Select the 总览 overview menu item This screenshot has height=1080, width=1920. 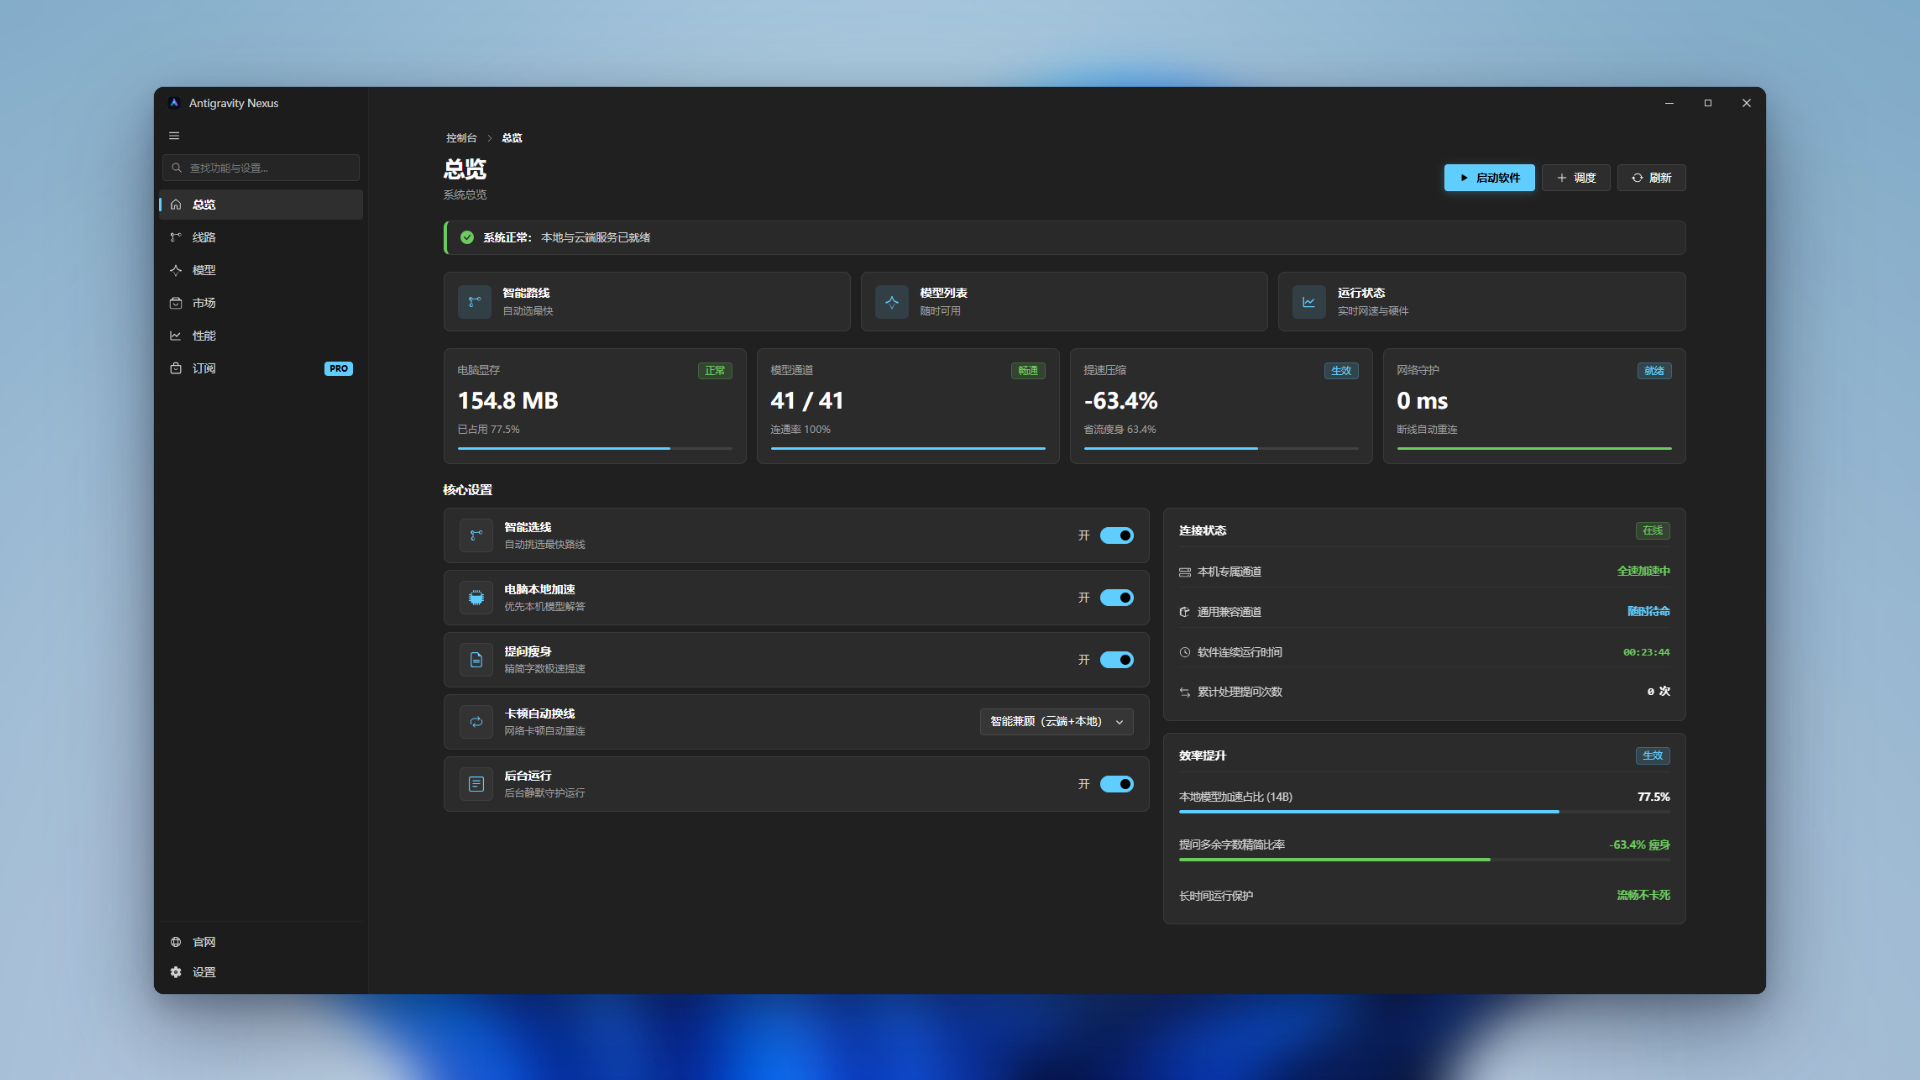261,204
